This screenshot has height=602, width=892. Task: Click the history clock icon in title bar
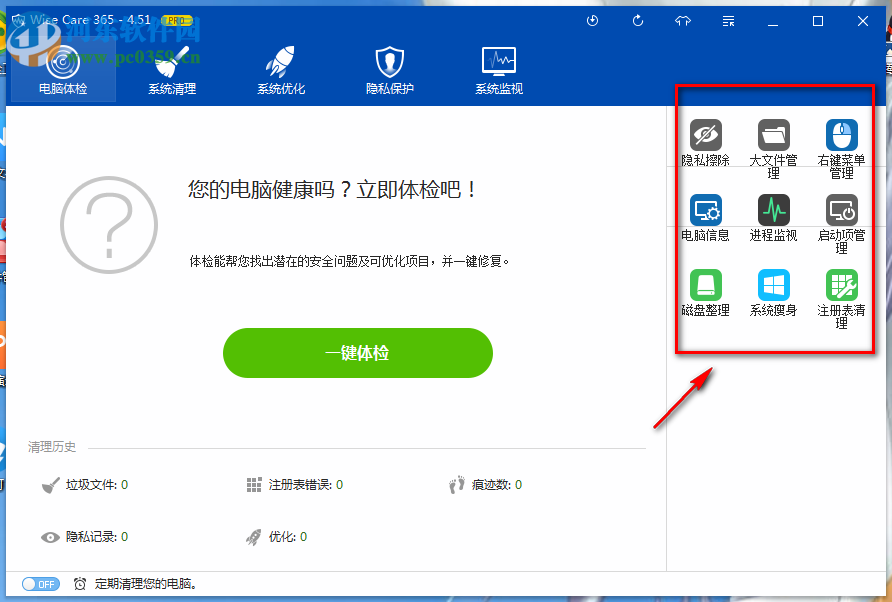(592, 20)
